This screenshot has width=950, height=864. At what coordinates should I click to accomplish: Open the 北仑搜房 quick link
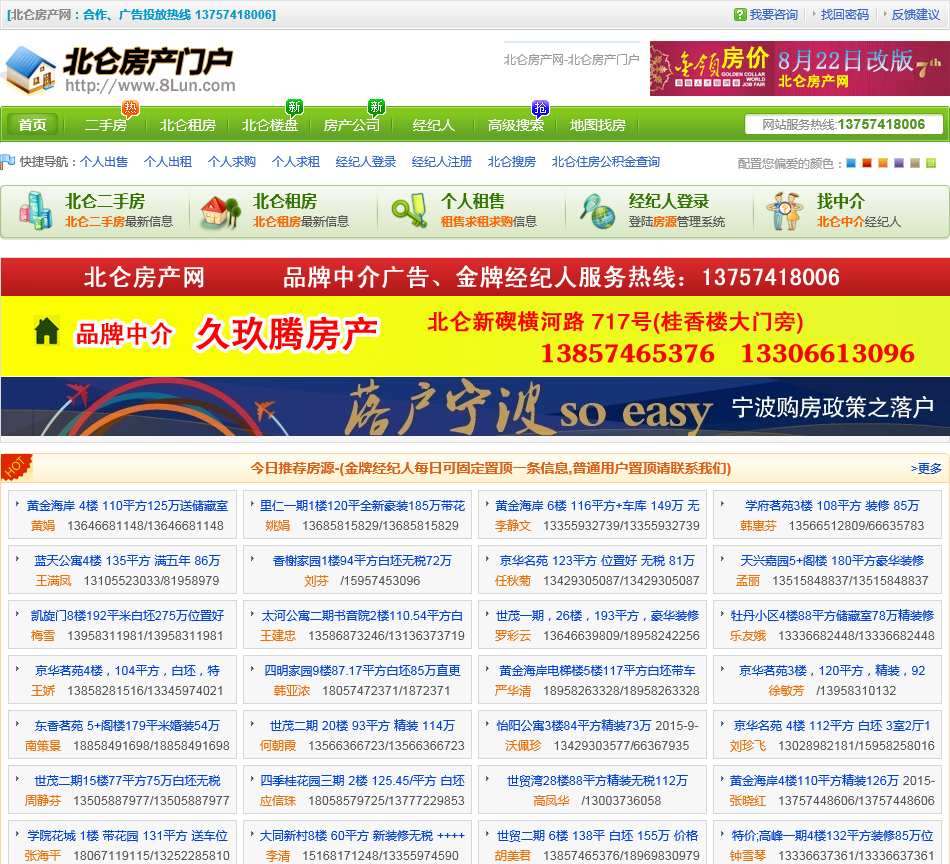click(x=512, y=162)
